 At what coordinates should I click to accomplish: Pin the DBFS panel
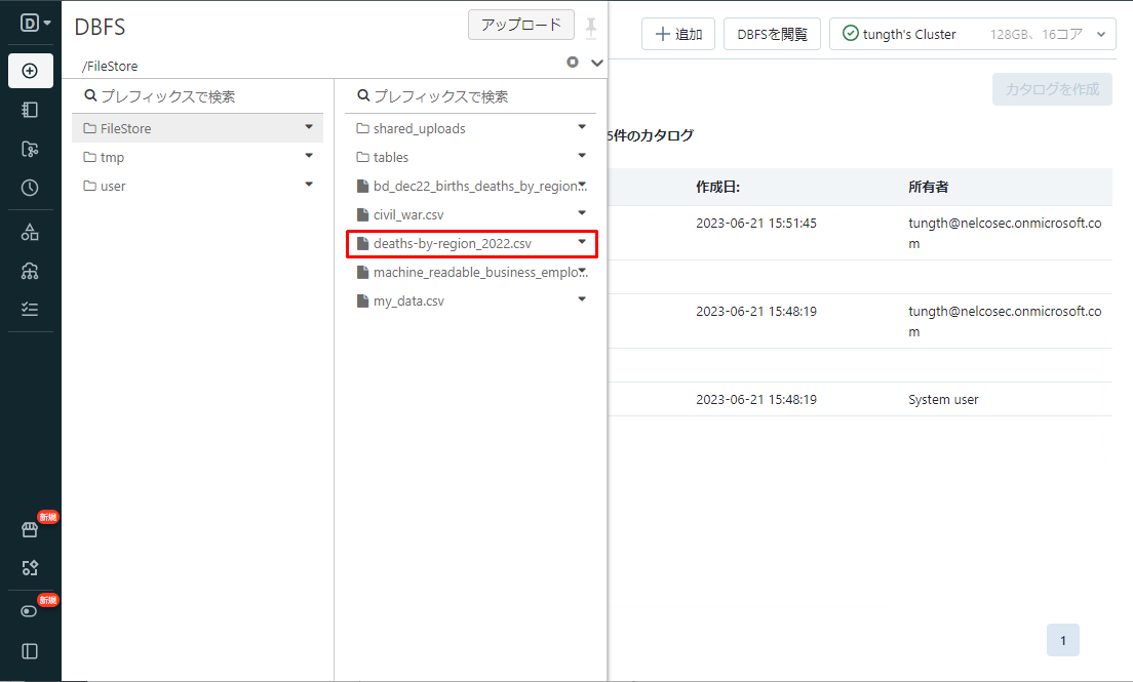click(x=591, y=28)
